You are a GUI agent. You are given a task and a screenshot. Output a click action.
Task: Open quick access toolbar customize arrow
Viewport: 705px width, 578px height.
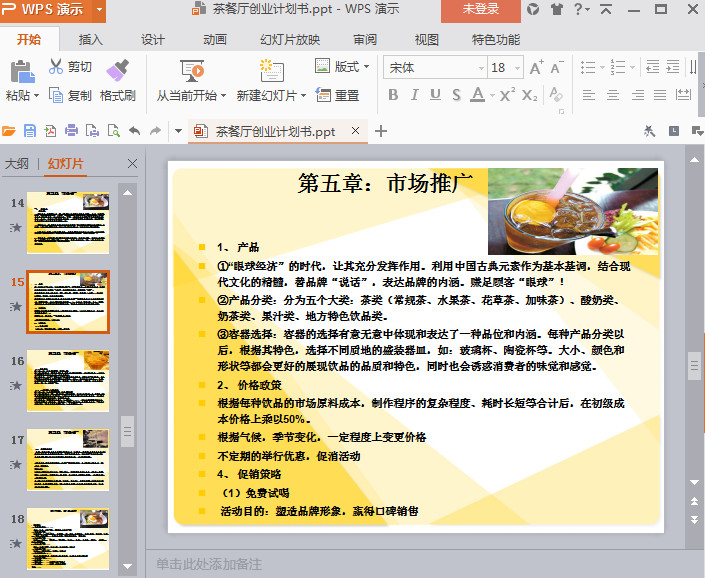click(x=178, y=131)
